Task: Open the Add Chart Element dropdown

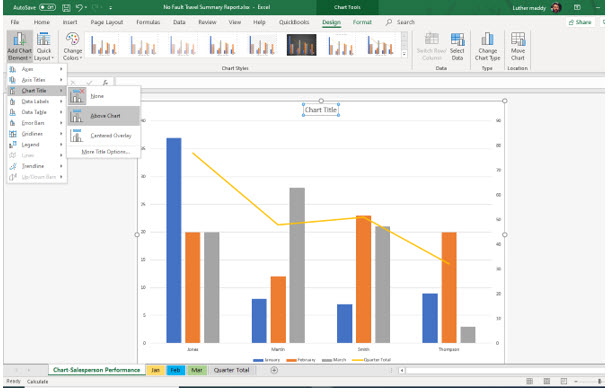Action: click(x=19, y=47)
